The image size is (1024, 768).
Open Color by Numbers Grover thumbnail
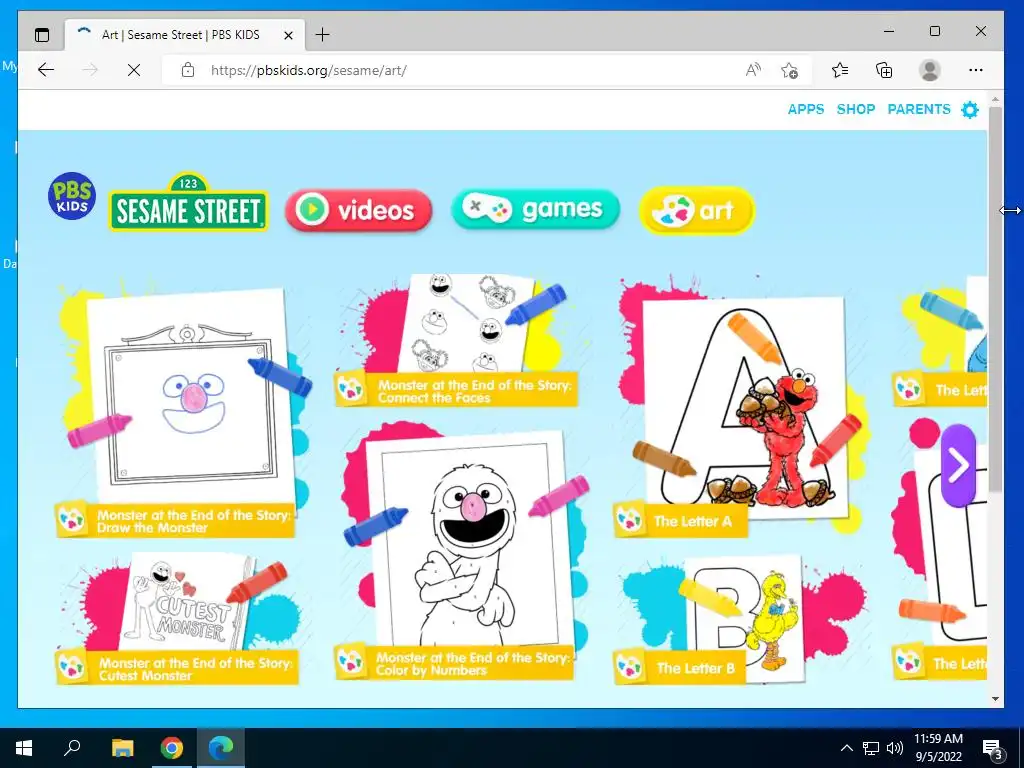[468, 541]
